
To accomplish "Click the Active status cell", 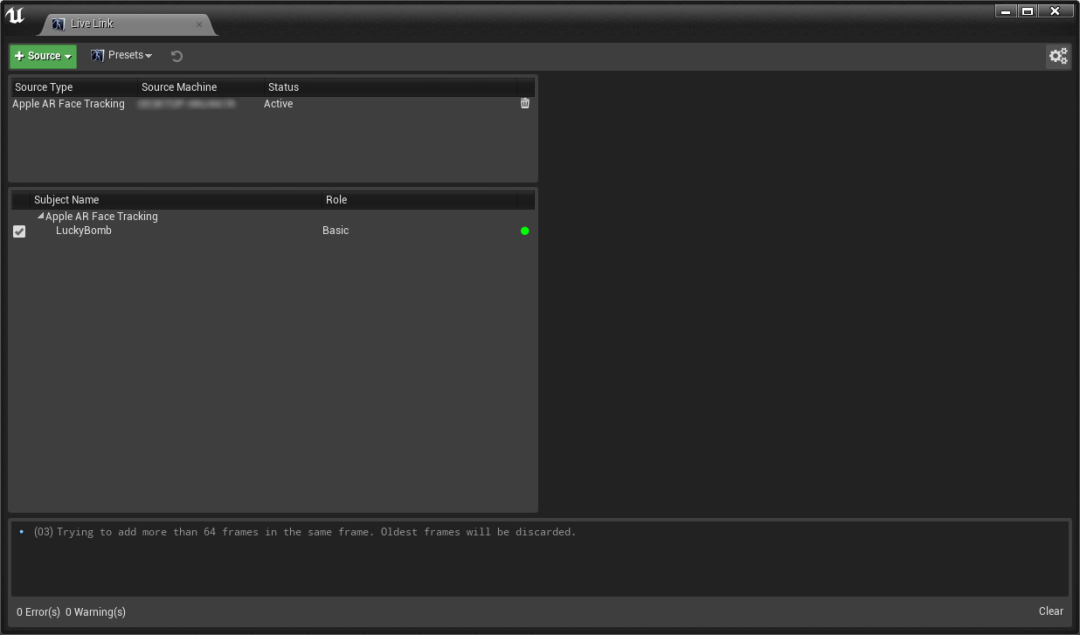I will [278, 104].
